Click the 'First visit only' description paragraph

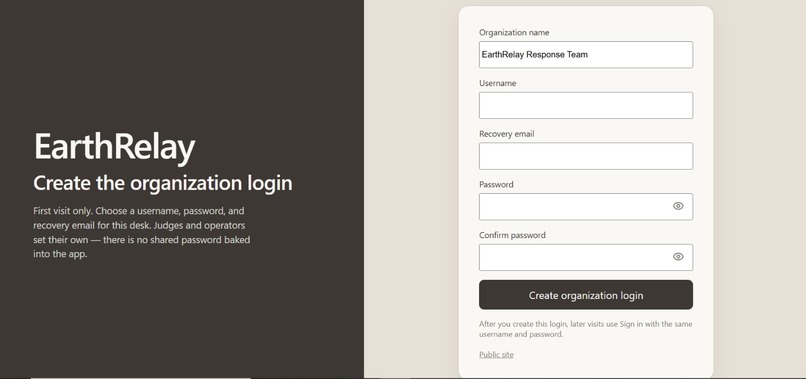(x=141, y=232)
